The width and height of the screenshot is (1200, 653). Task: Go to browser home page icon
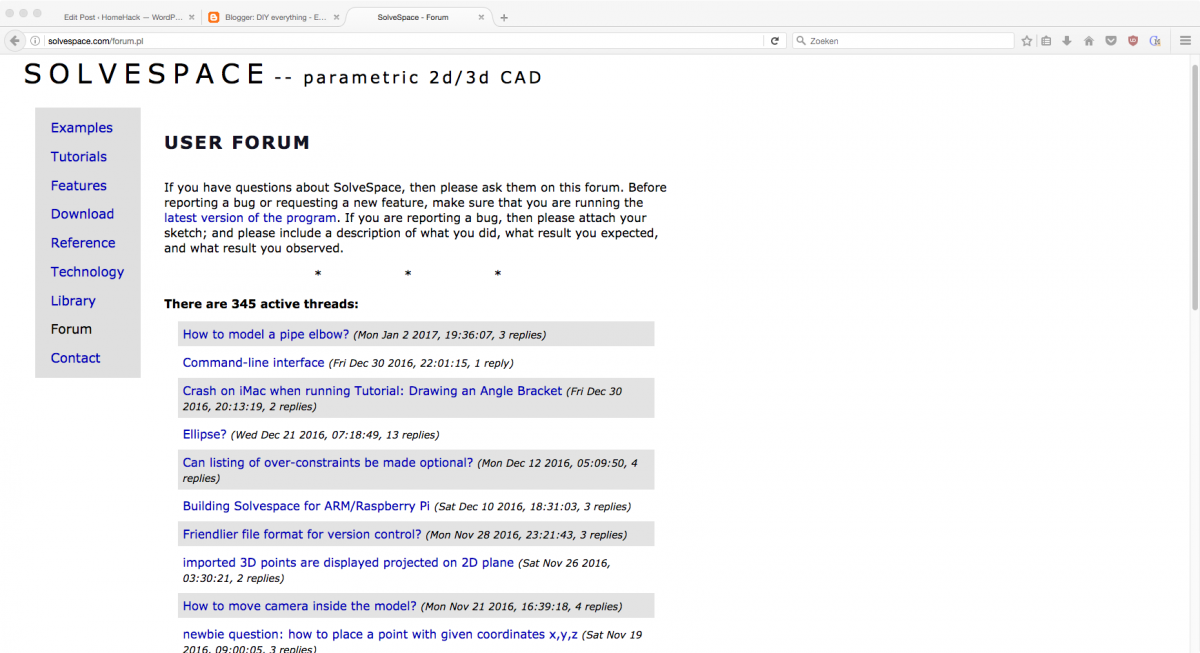tap(1088, 41)
